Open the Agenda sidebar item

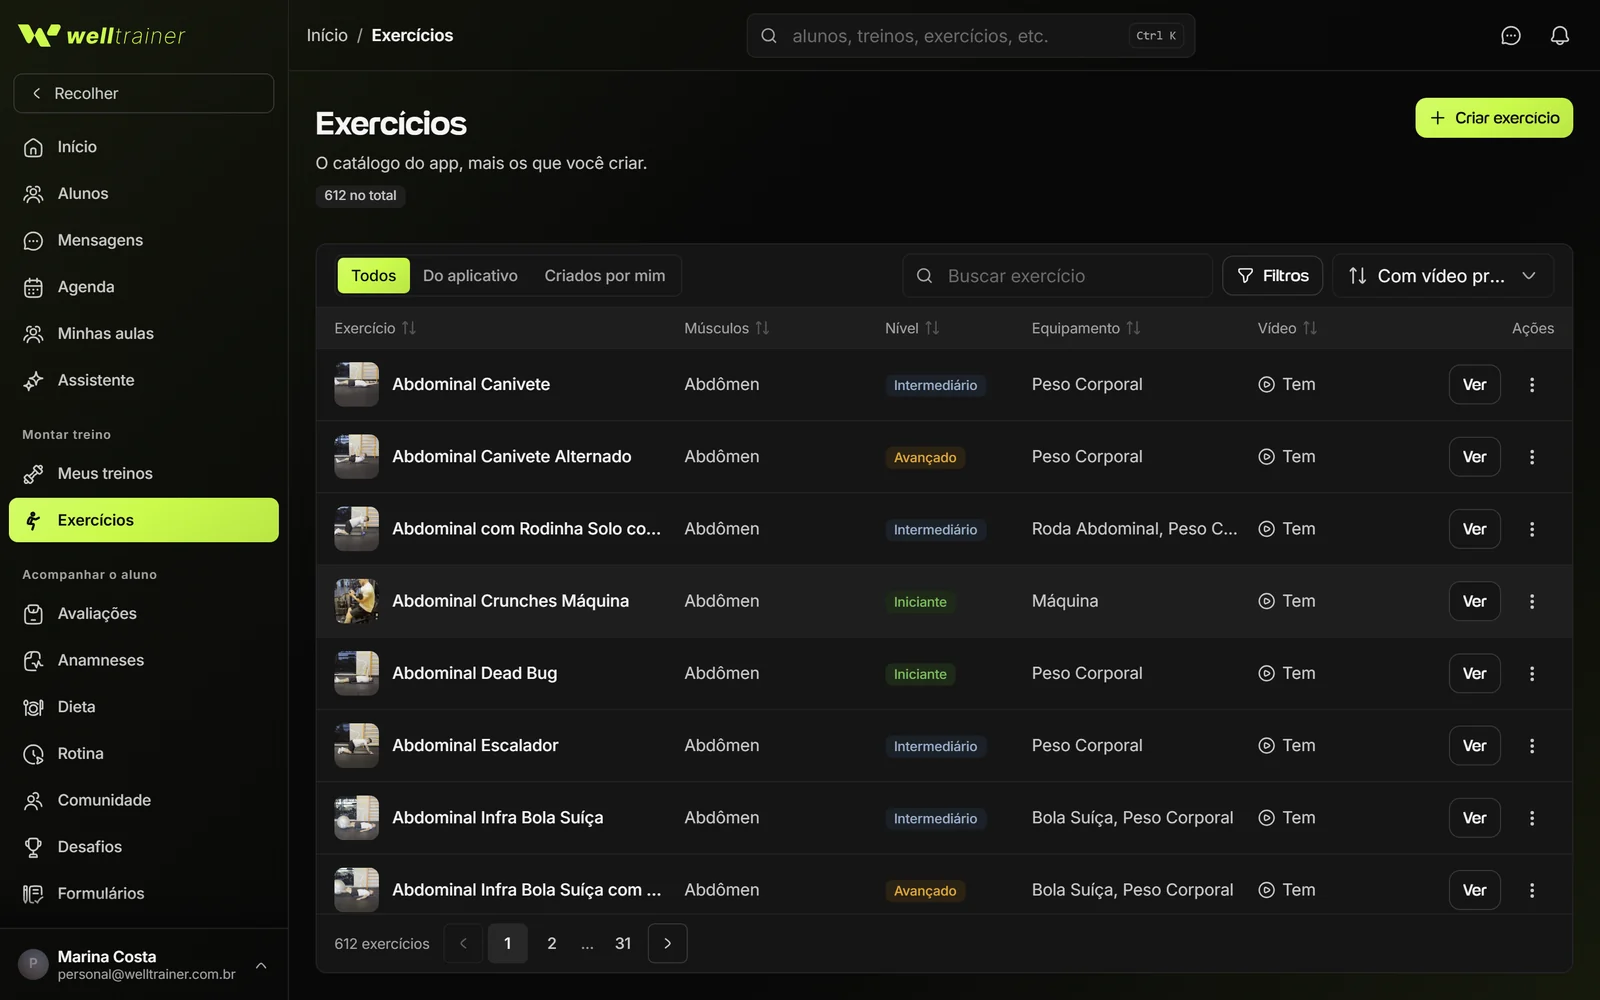tap(144, 287)
